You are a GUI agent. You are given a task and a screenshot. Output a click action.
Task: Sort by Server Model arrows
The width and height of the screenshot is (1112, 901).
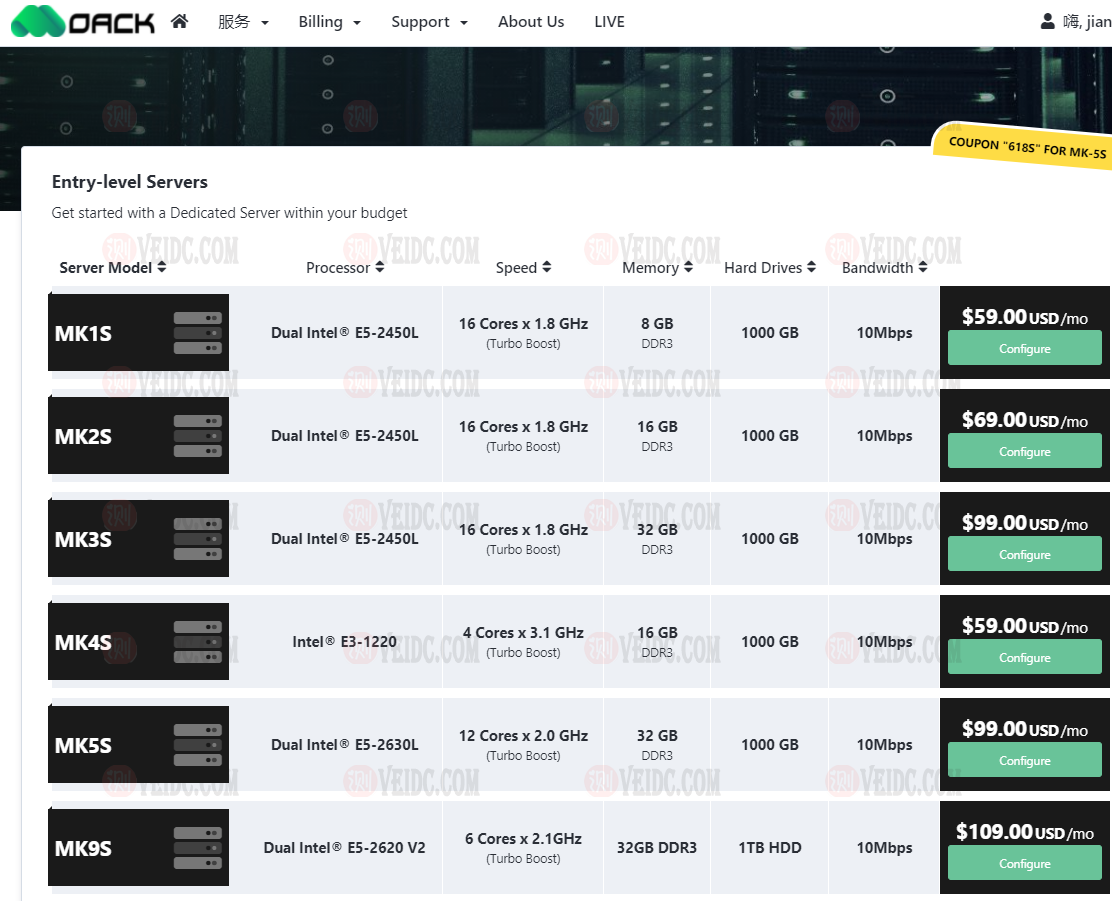coord(162,267)
